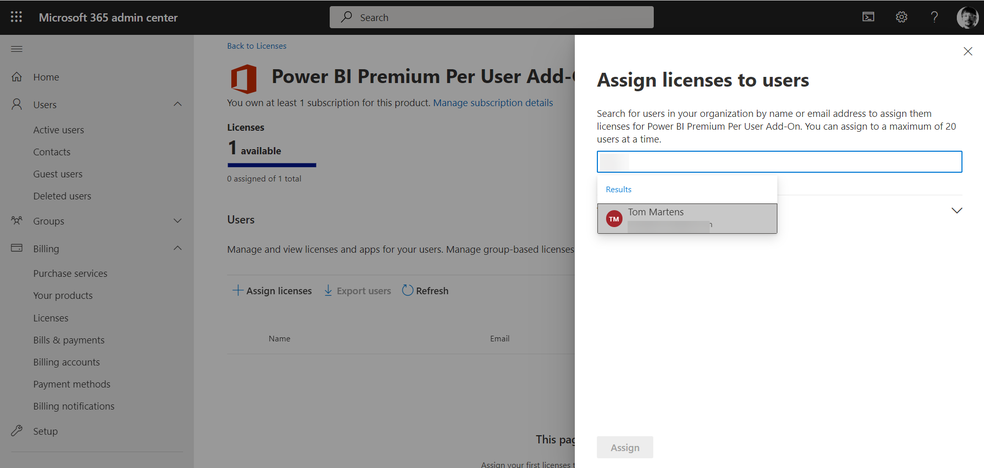This screenshot has width=984, height=468.
Task: Focus the user search input in panel
Action: (779, 162)
